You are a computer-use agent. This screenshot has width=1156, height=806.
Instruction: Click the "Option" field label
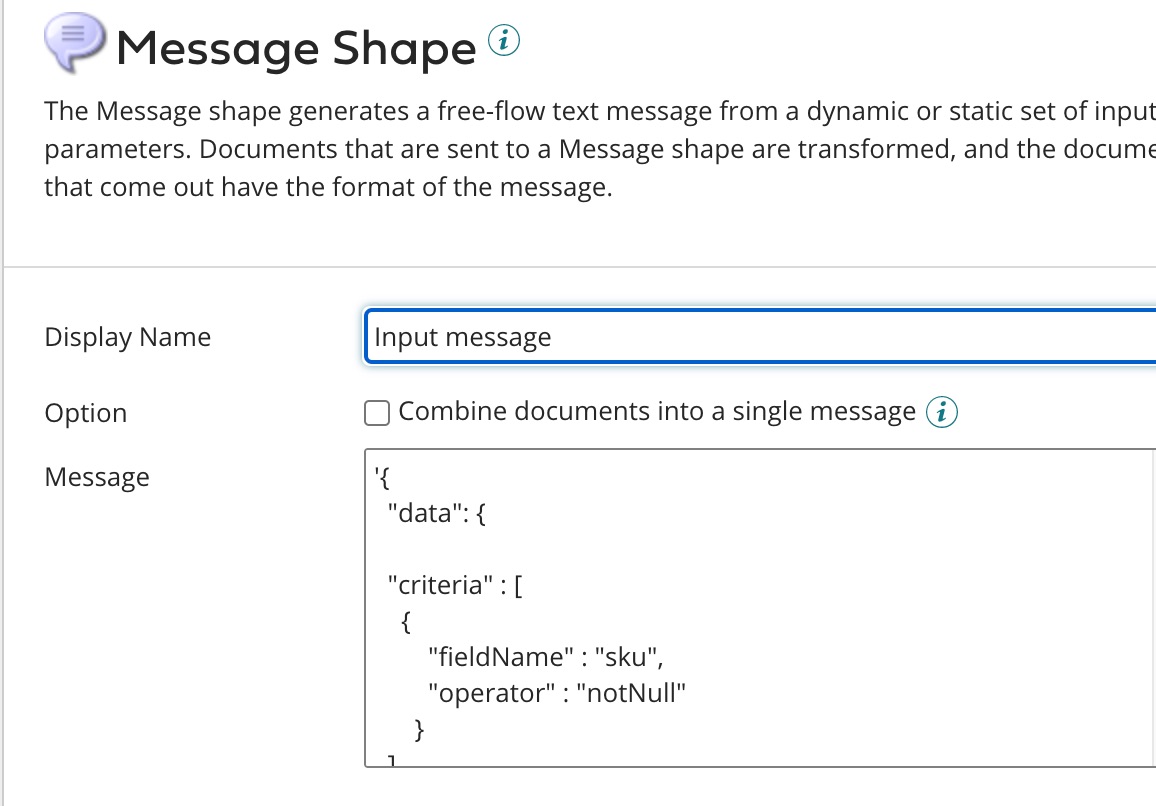[x=86, y=413]
